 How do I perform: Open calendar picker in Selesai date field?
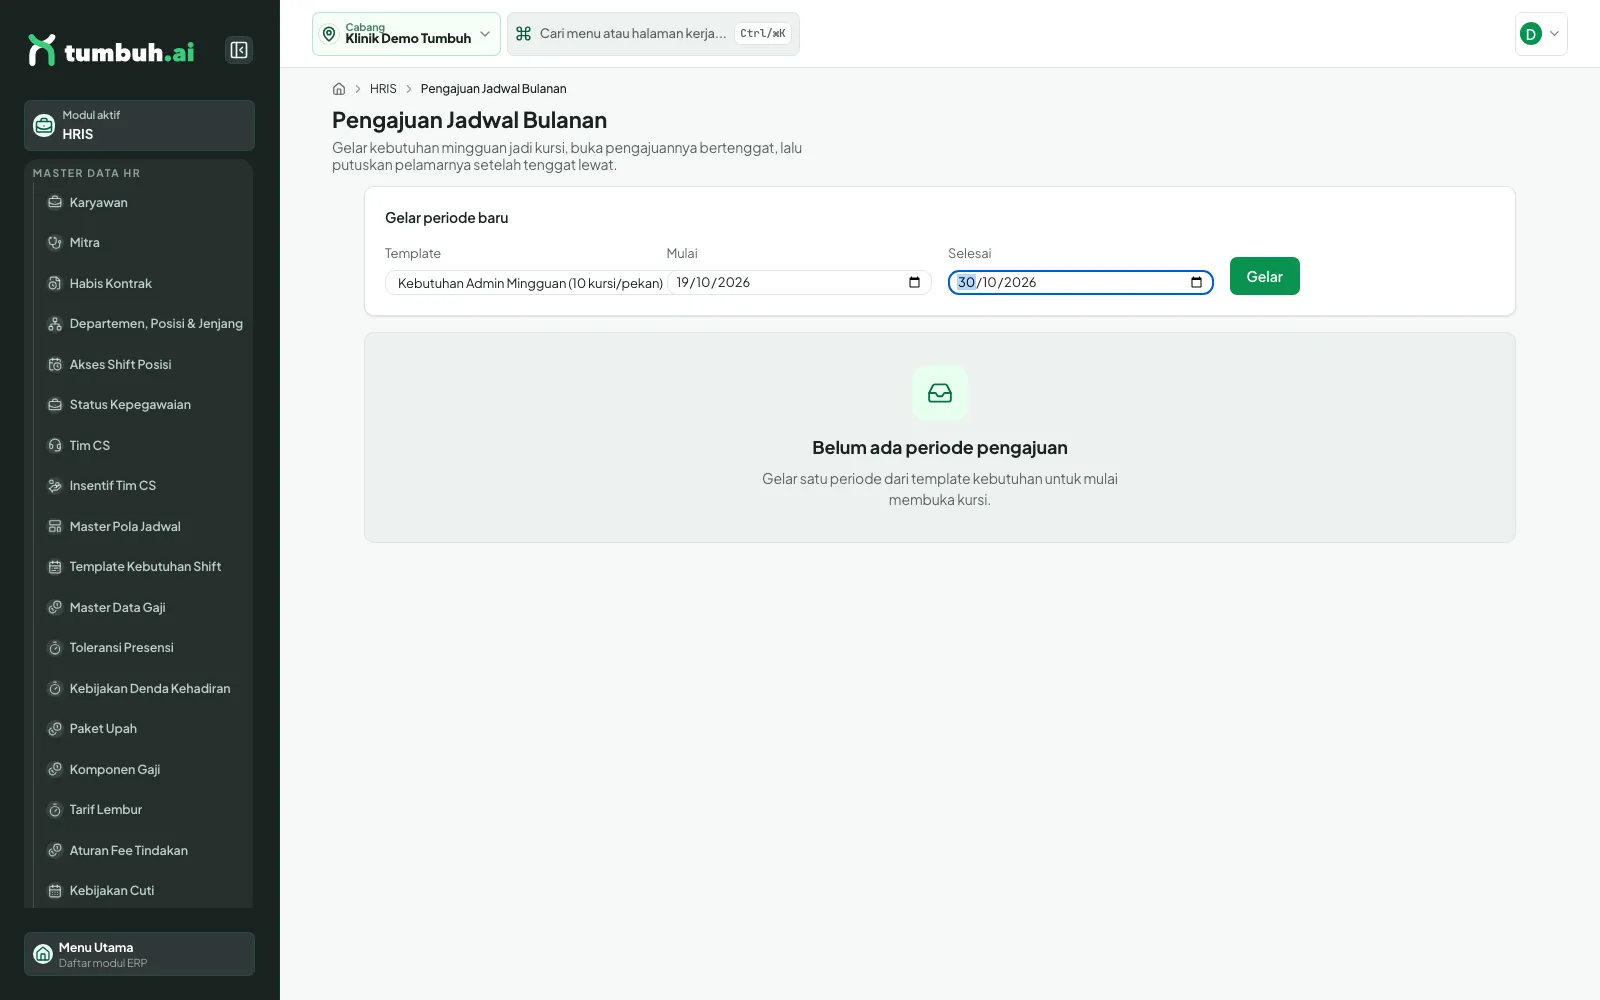coord(1196,282)
